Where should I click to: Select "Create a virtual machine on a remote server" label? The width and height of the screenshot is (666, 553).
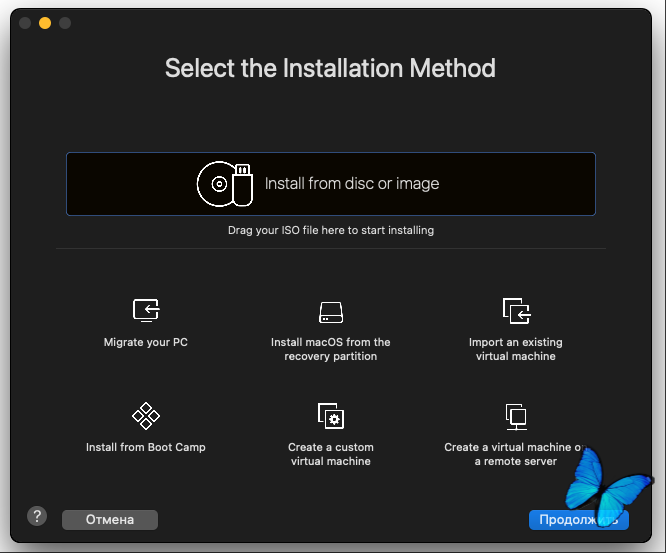tap(512, 454)
